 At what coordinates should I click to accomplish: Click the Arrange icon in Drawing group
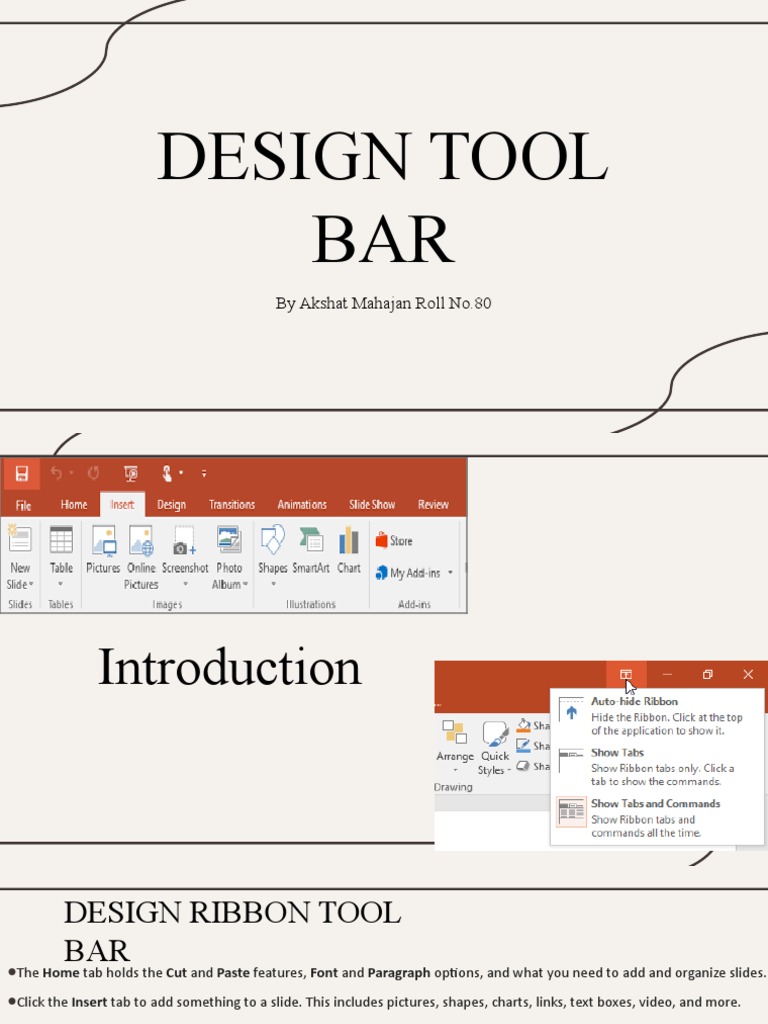tap(455, 733)
